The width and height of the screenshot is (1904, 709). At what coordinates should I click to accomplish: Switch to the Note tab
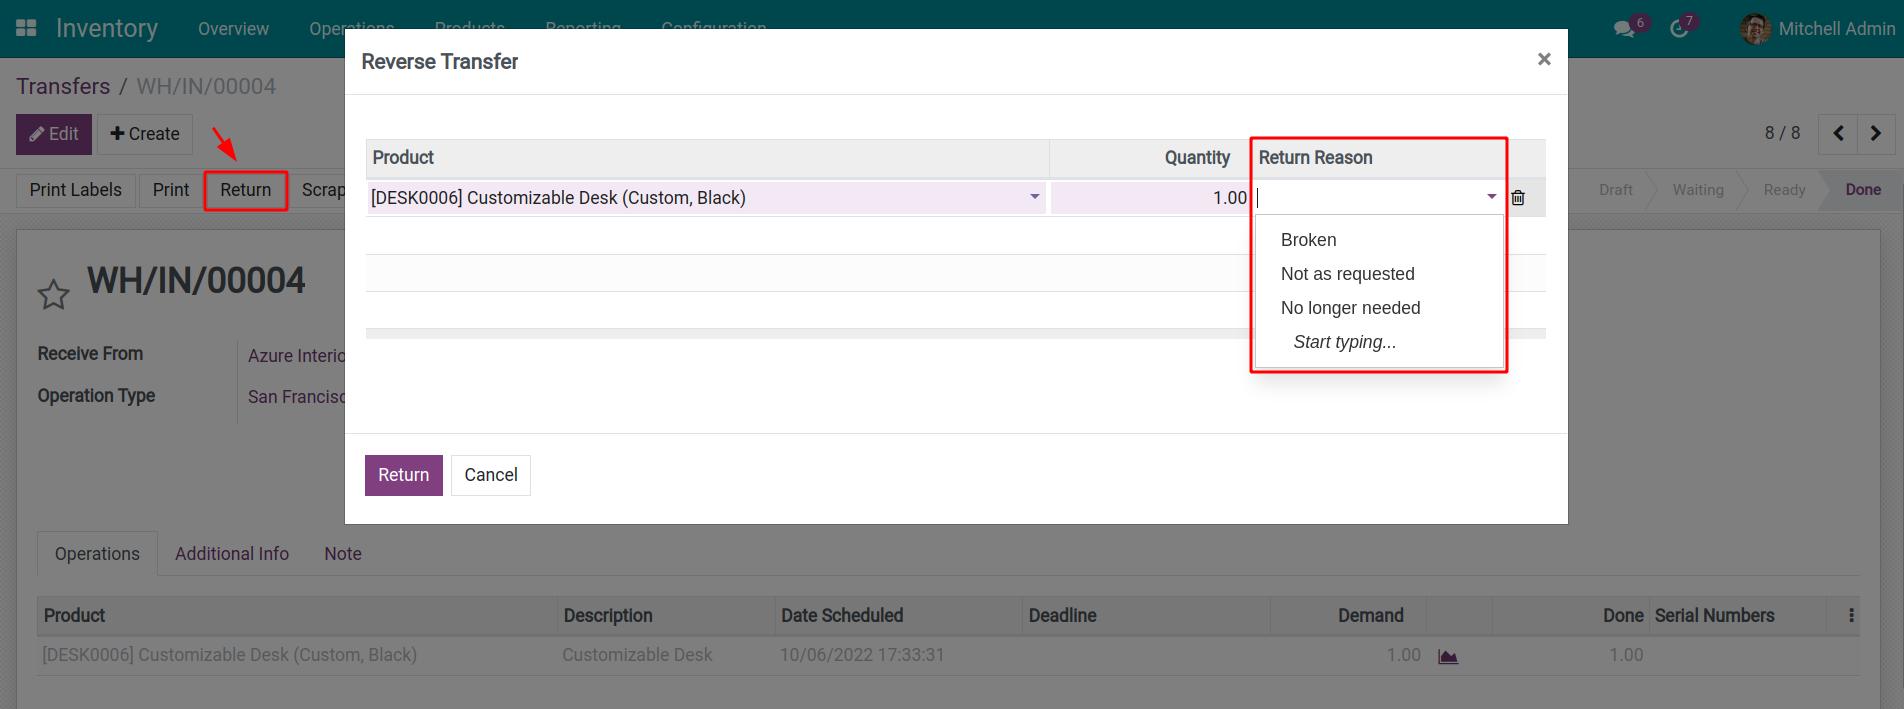tap(343, 554)
